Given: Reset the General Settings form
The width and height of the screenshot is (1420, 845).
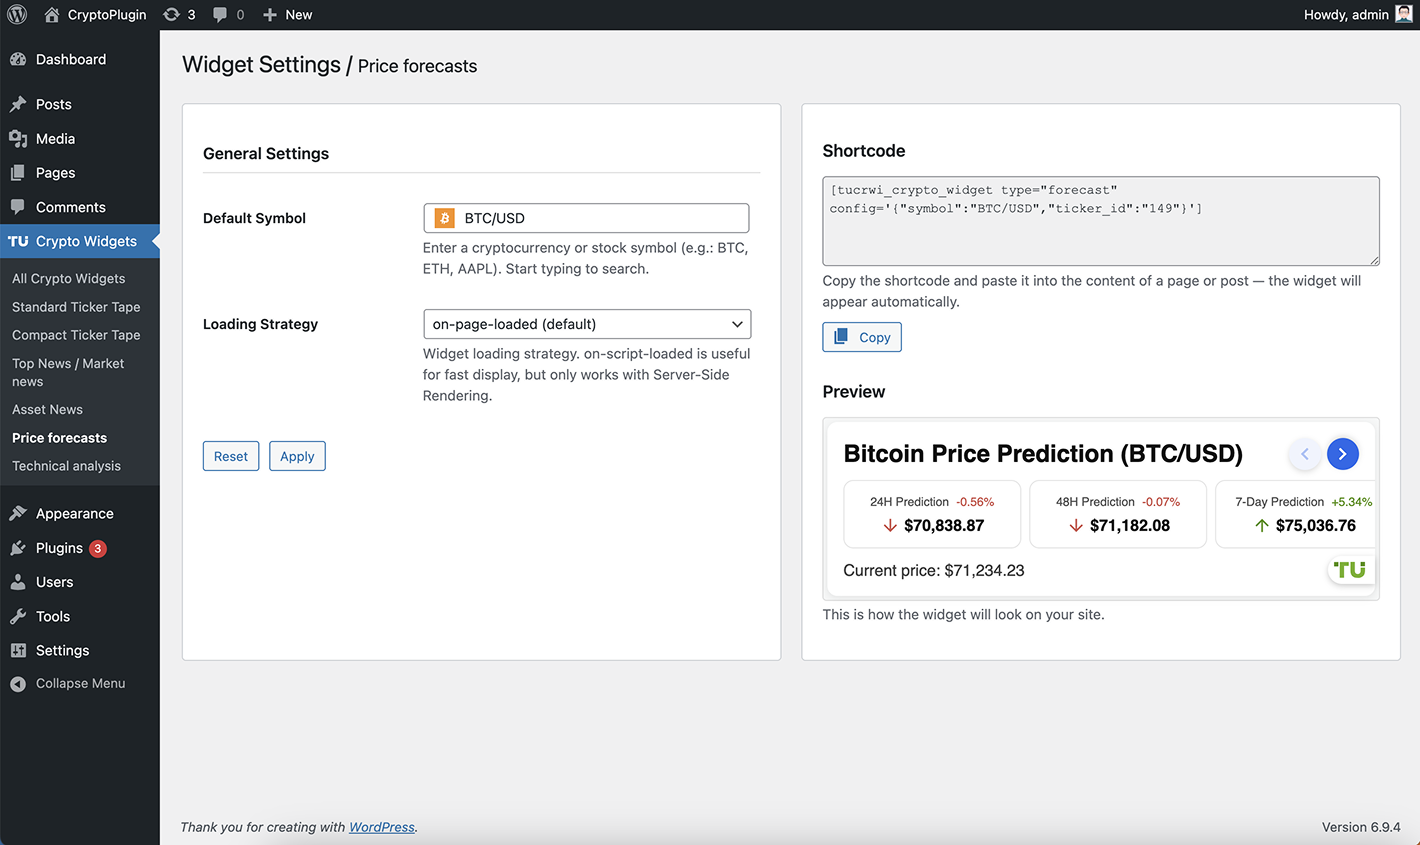Looking at the screenshot, I should [x=230, y=455].
